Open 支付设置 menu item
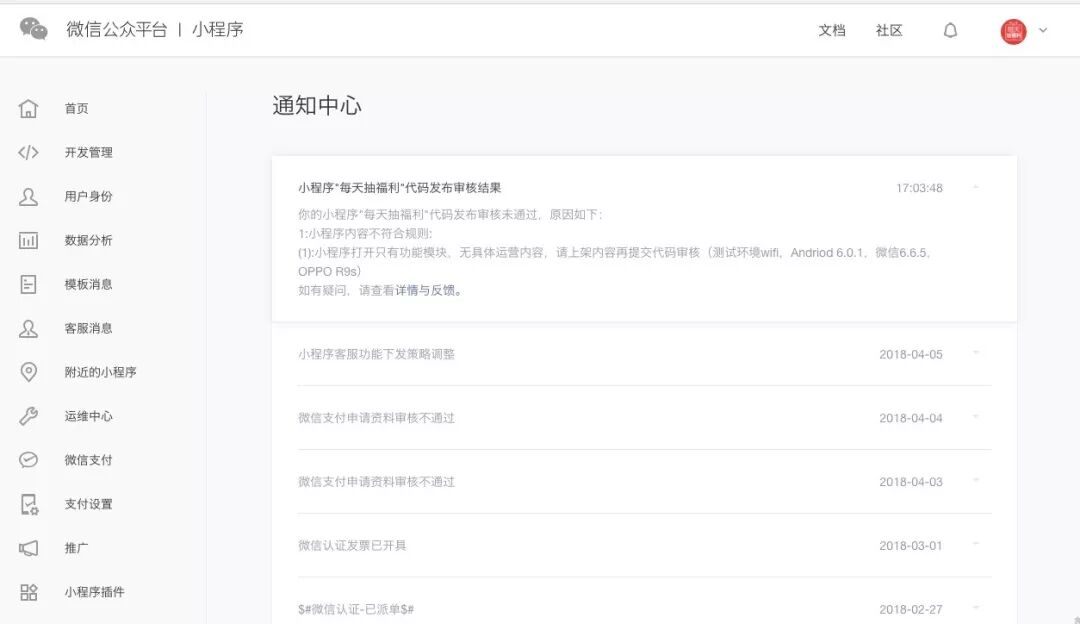 click(88, 504)
